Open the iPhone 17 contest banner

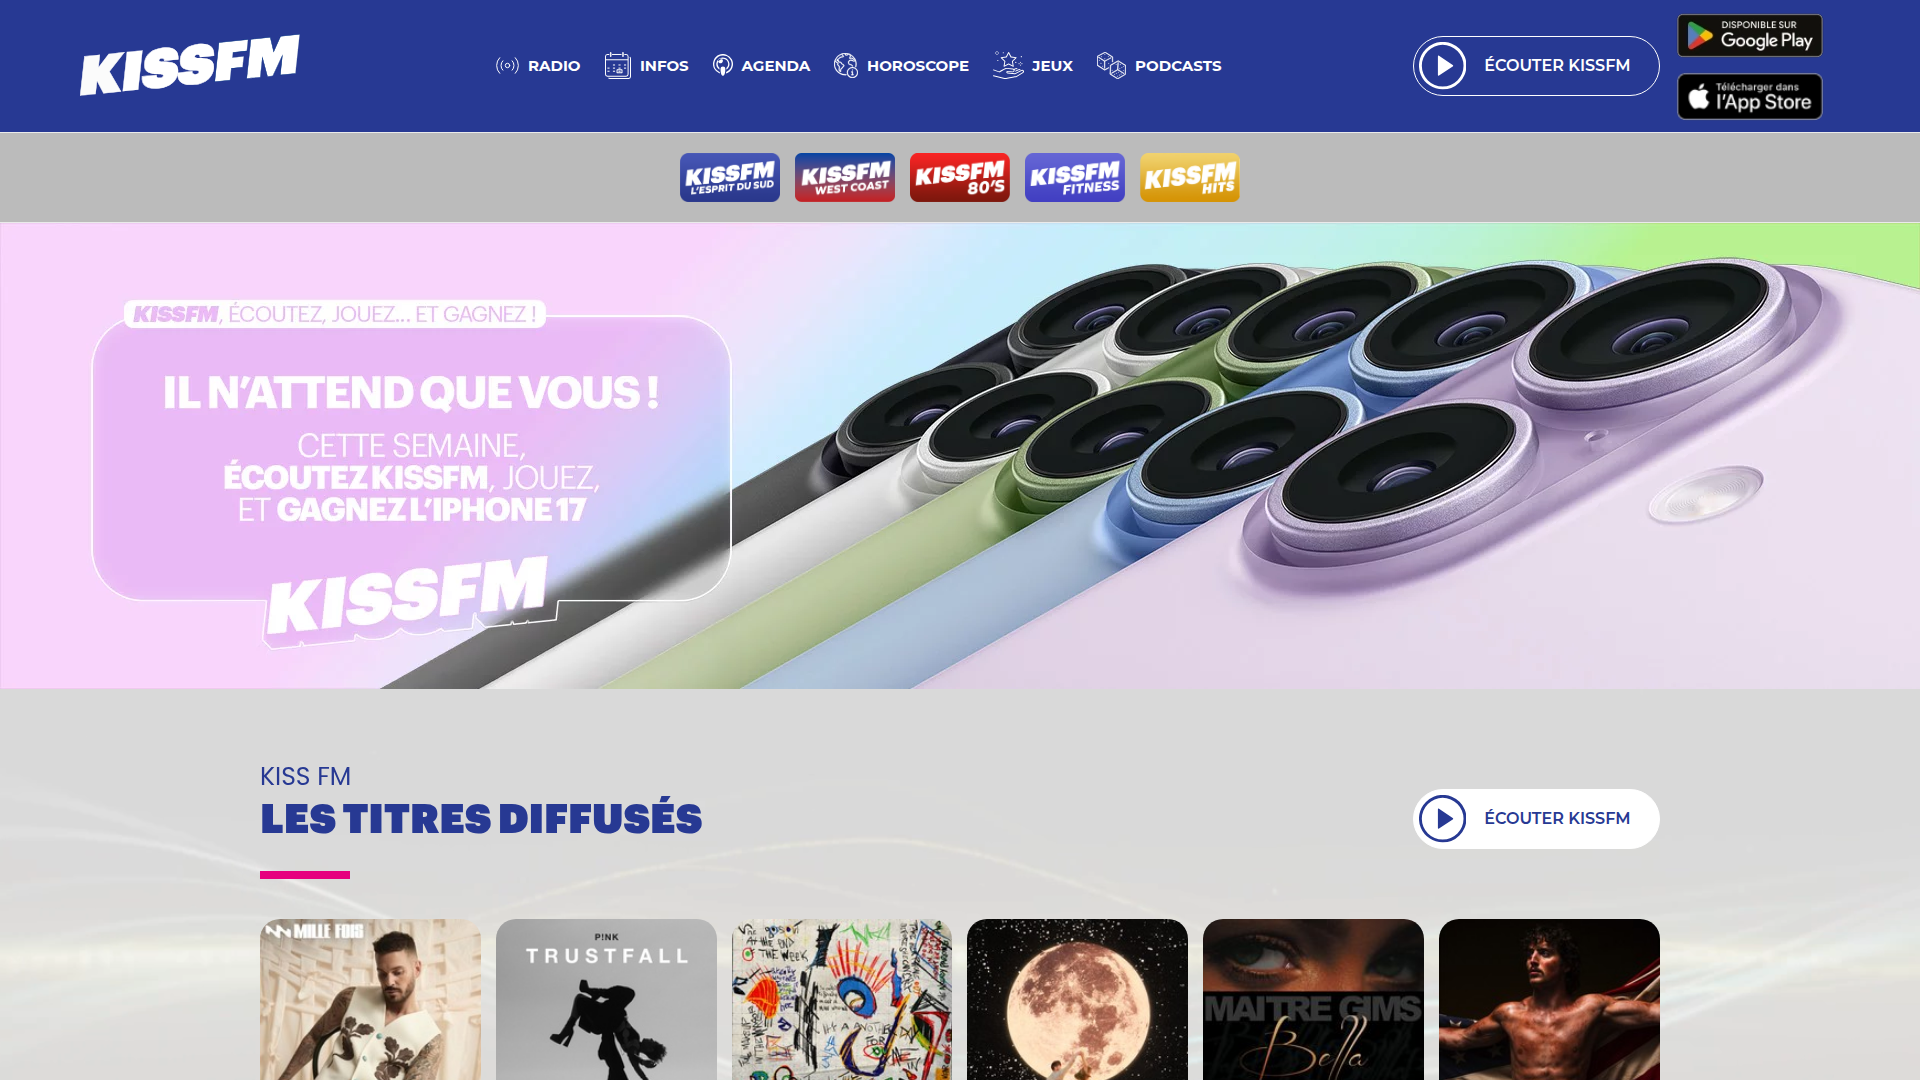click(960, 455)
